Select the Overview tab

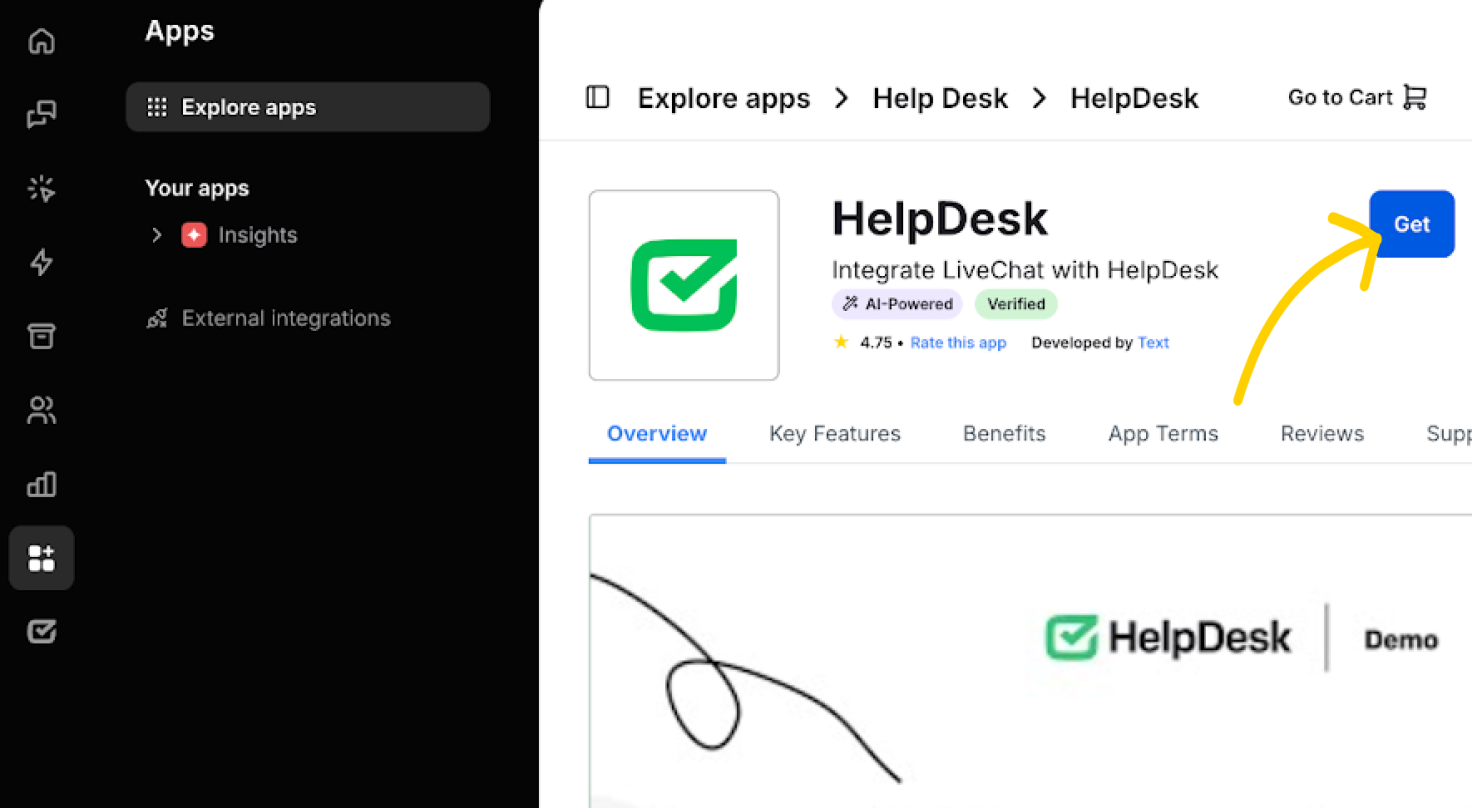tap(657, 433)
